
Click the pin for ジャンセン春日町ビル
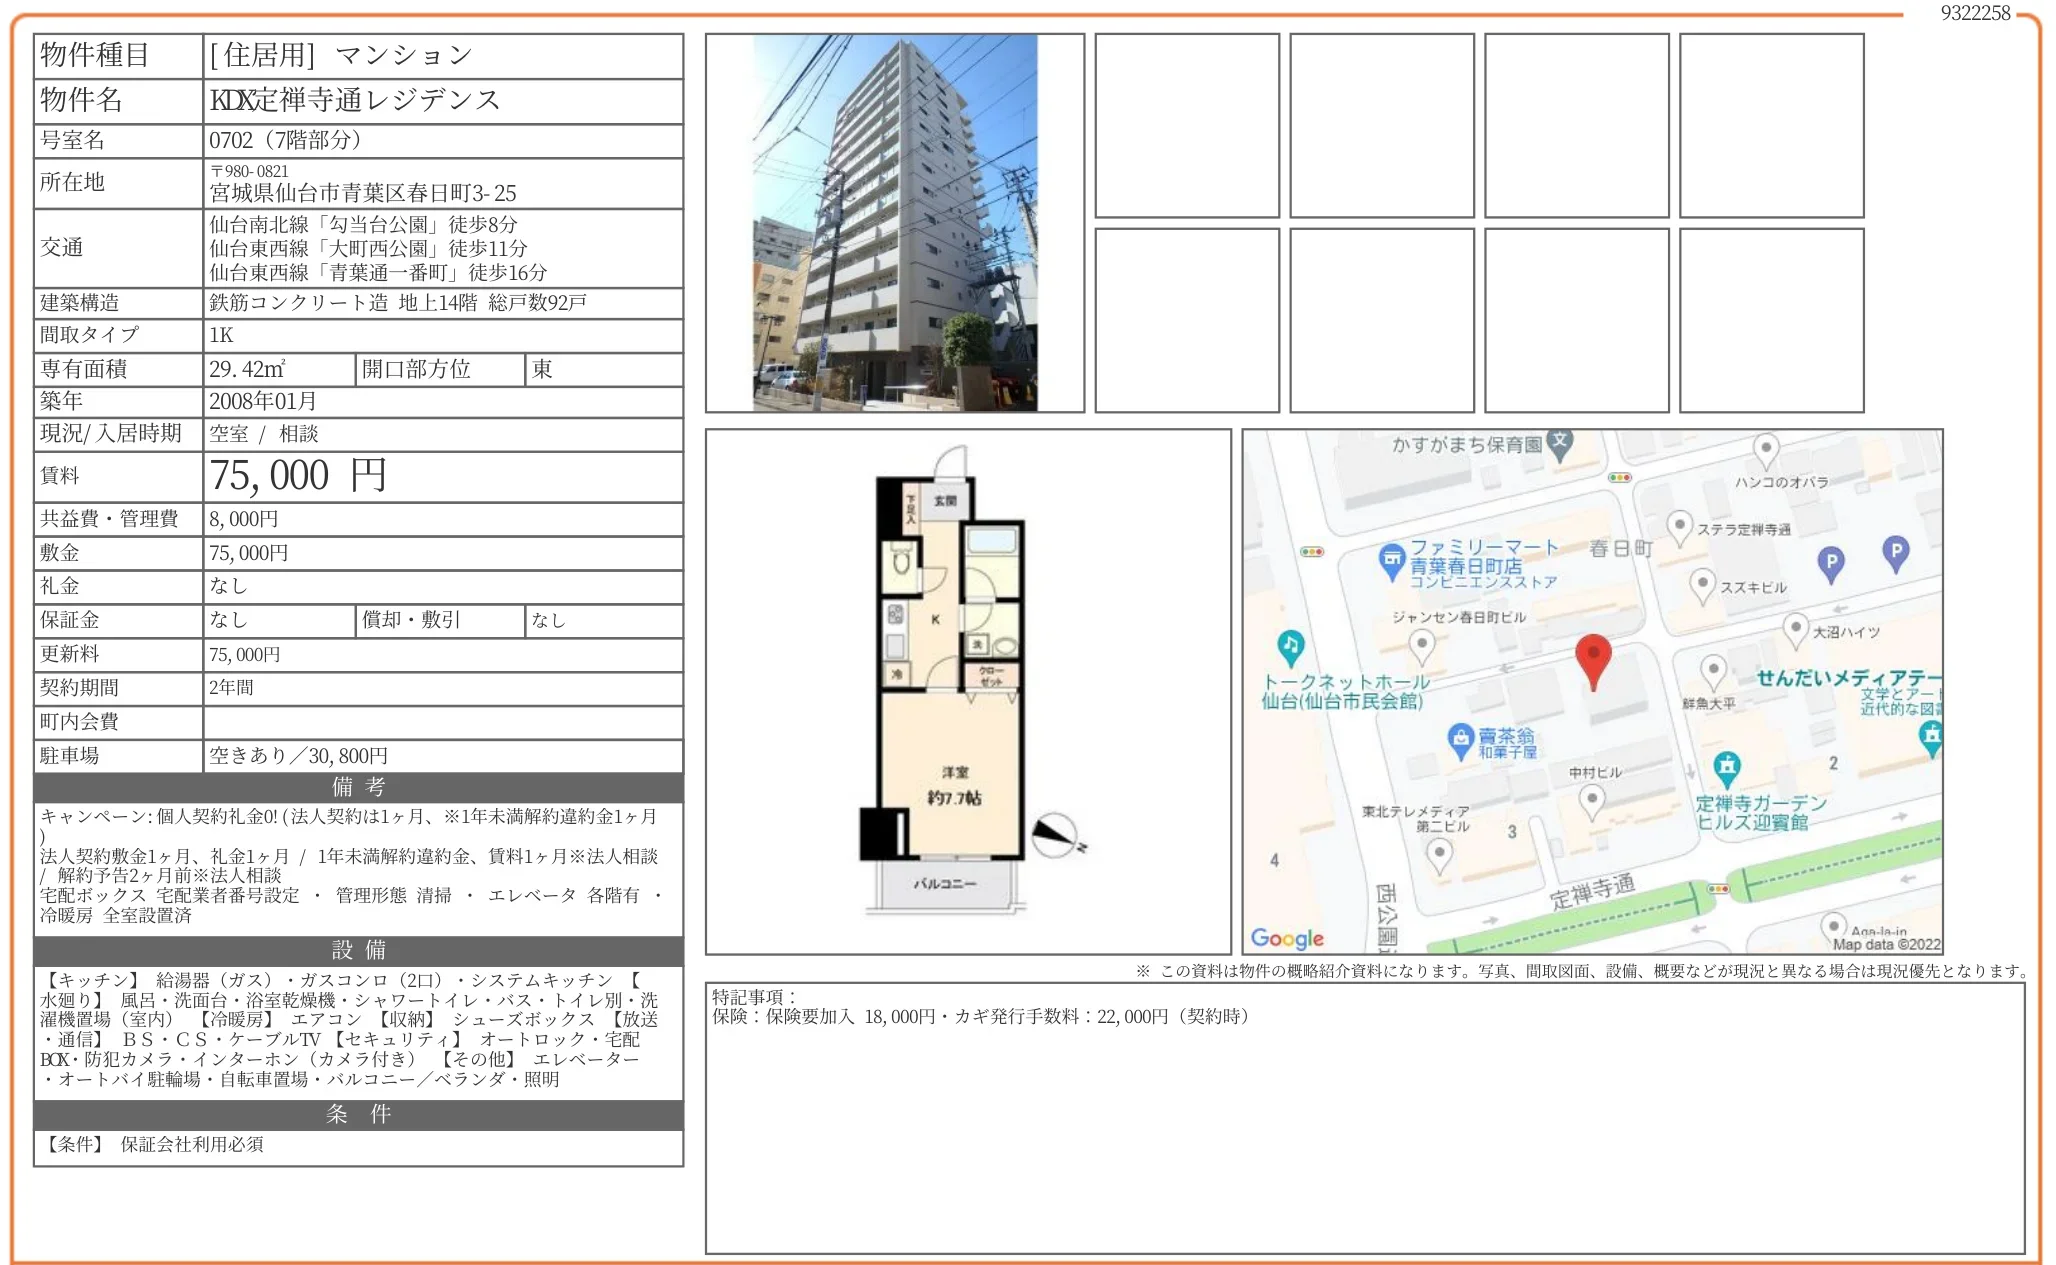point(1422,644)
